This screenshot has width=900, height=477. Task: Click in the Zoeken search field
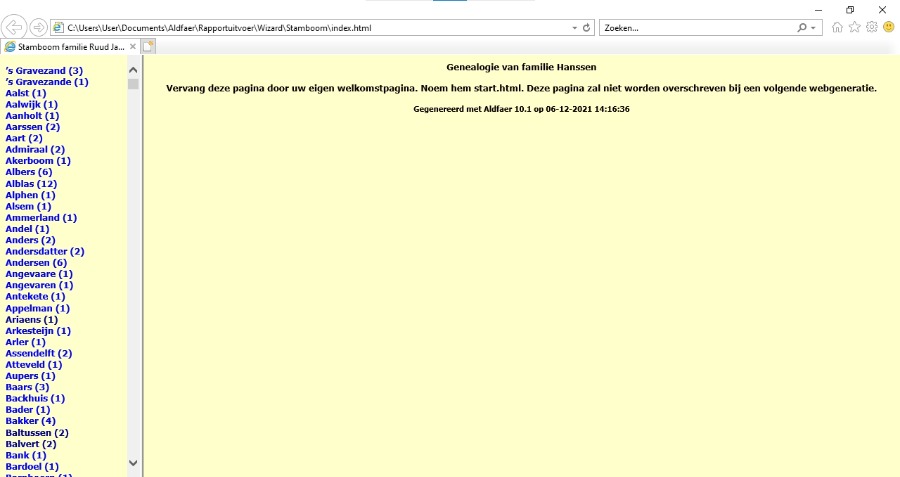[695, 28]
